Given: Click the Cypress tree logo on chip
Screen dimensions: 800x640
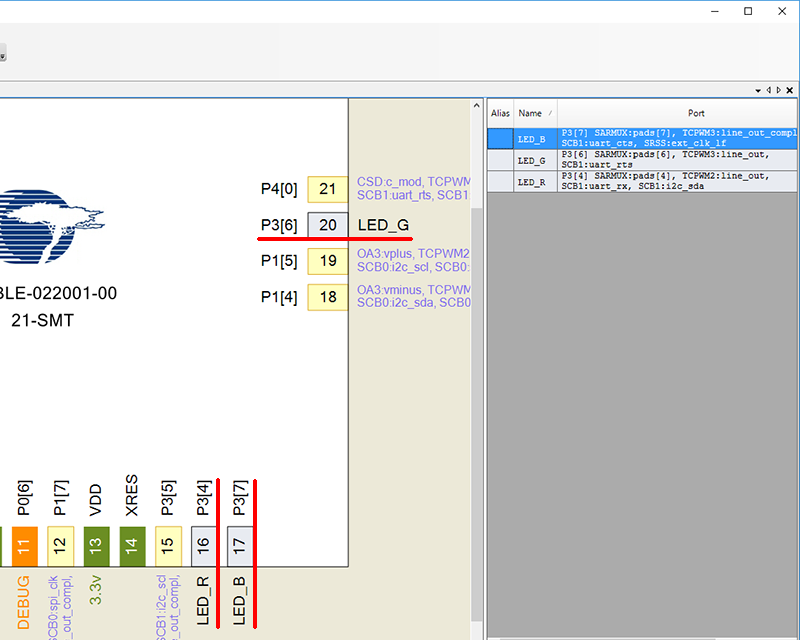Looking at the screenshot, I should tap(51, 227).
